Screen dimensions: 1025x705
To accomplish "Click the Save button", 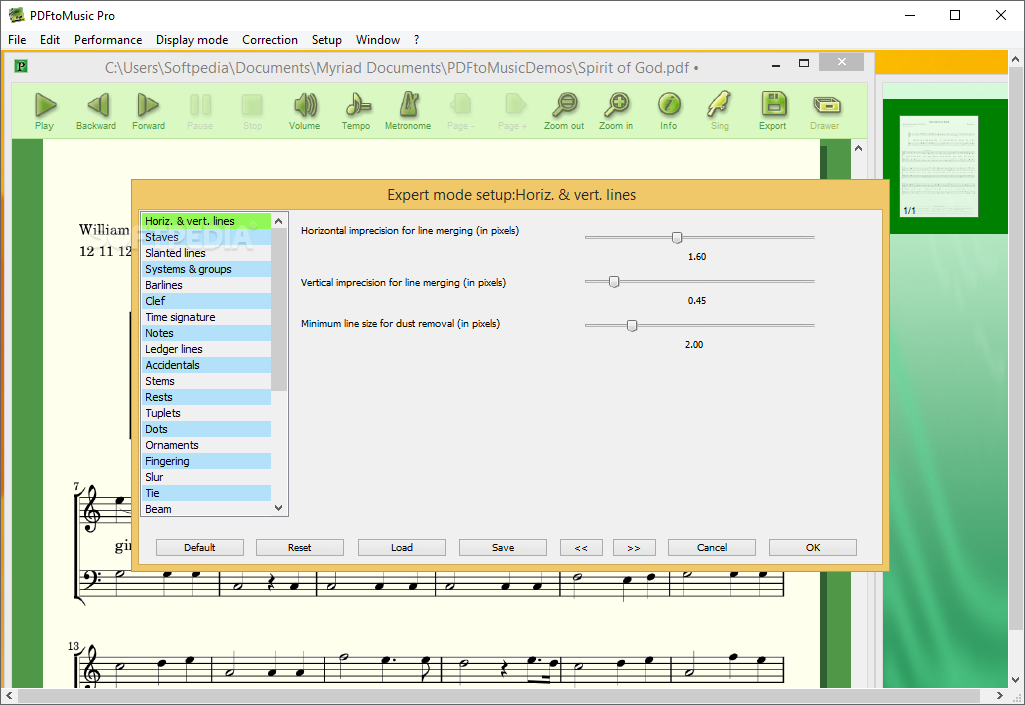I will coord(503,547).
